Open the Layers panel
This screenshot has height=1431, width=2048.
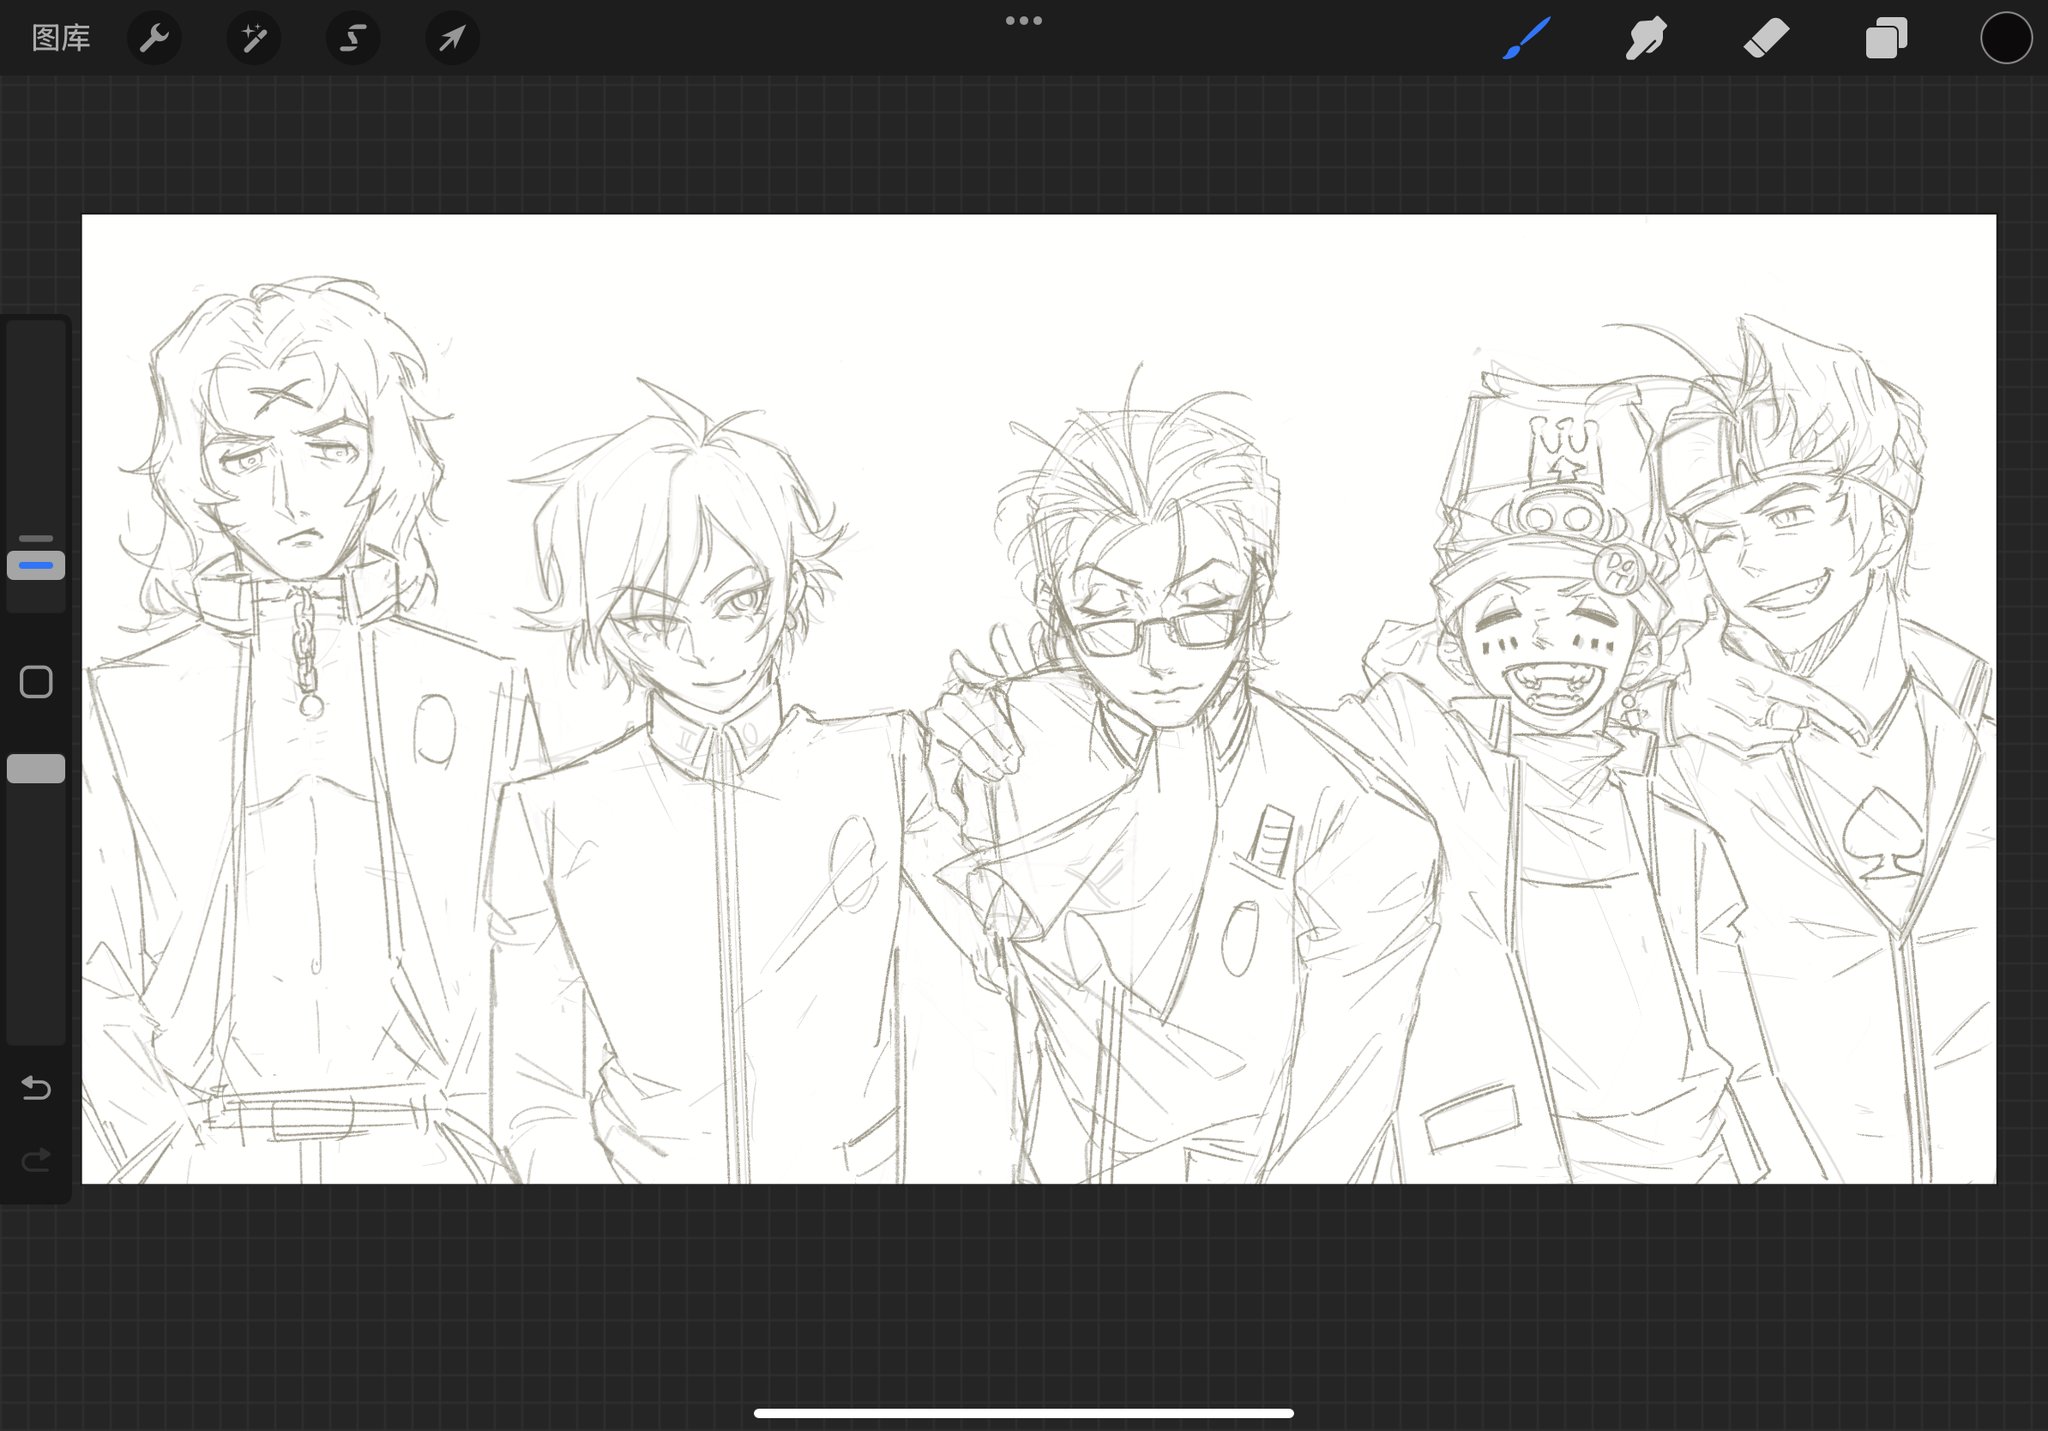pos(1886,39)
